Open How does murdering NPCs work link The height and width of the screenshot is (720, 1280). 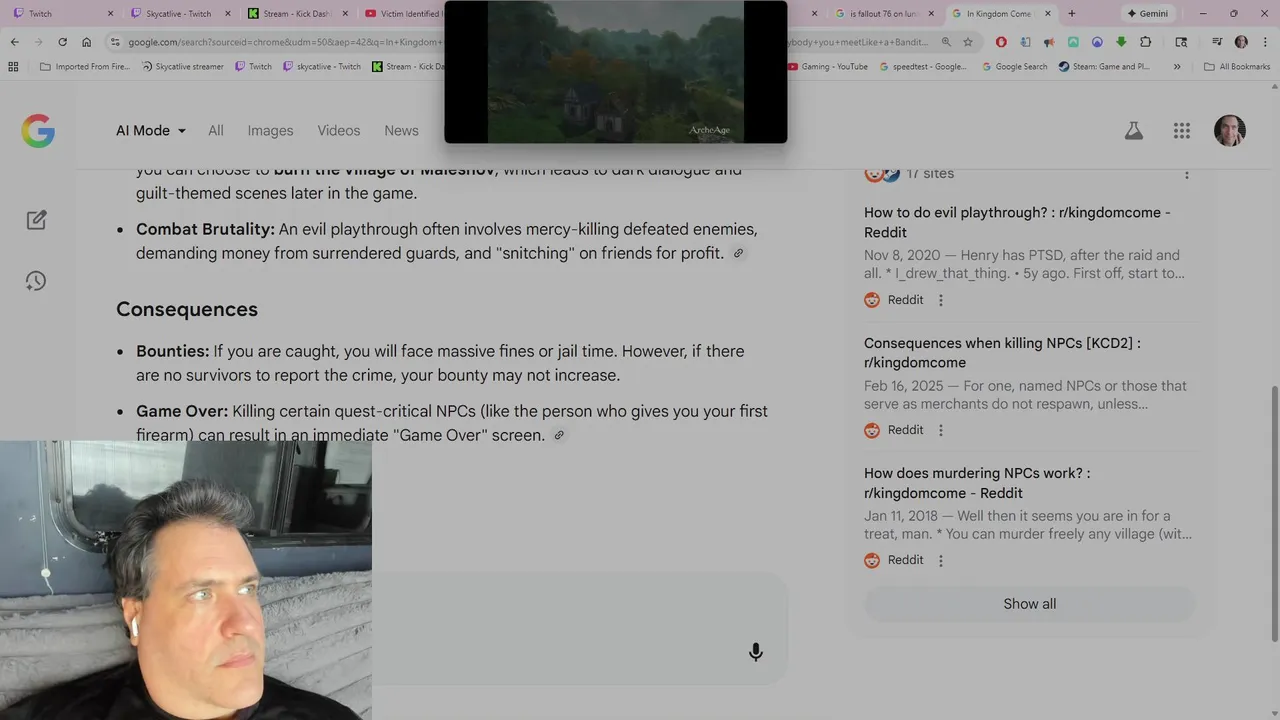(977, 483)
